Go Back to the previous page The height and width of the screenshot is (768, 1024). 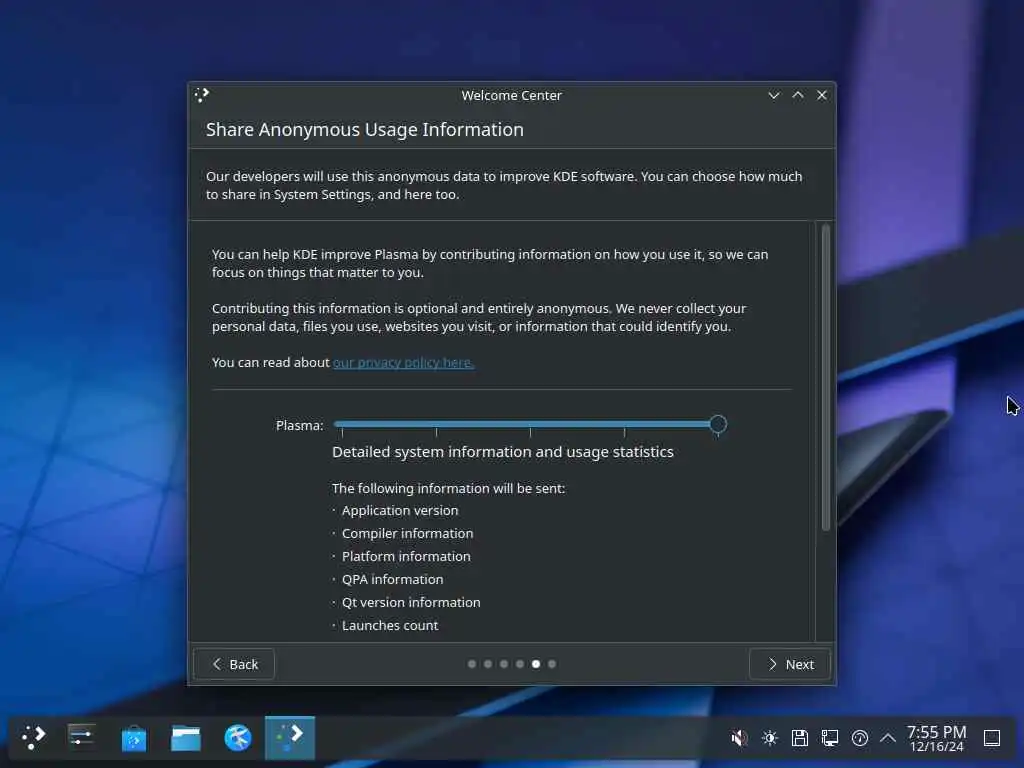[x=234, y=664]
